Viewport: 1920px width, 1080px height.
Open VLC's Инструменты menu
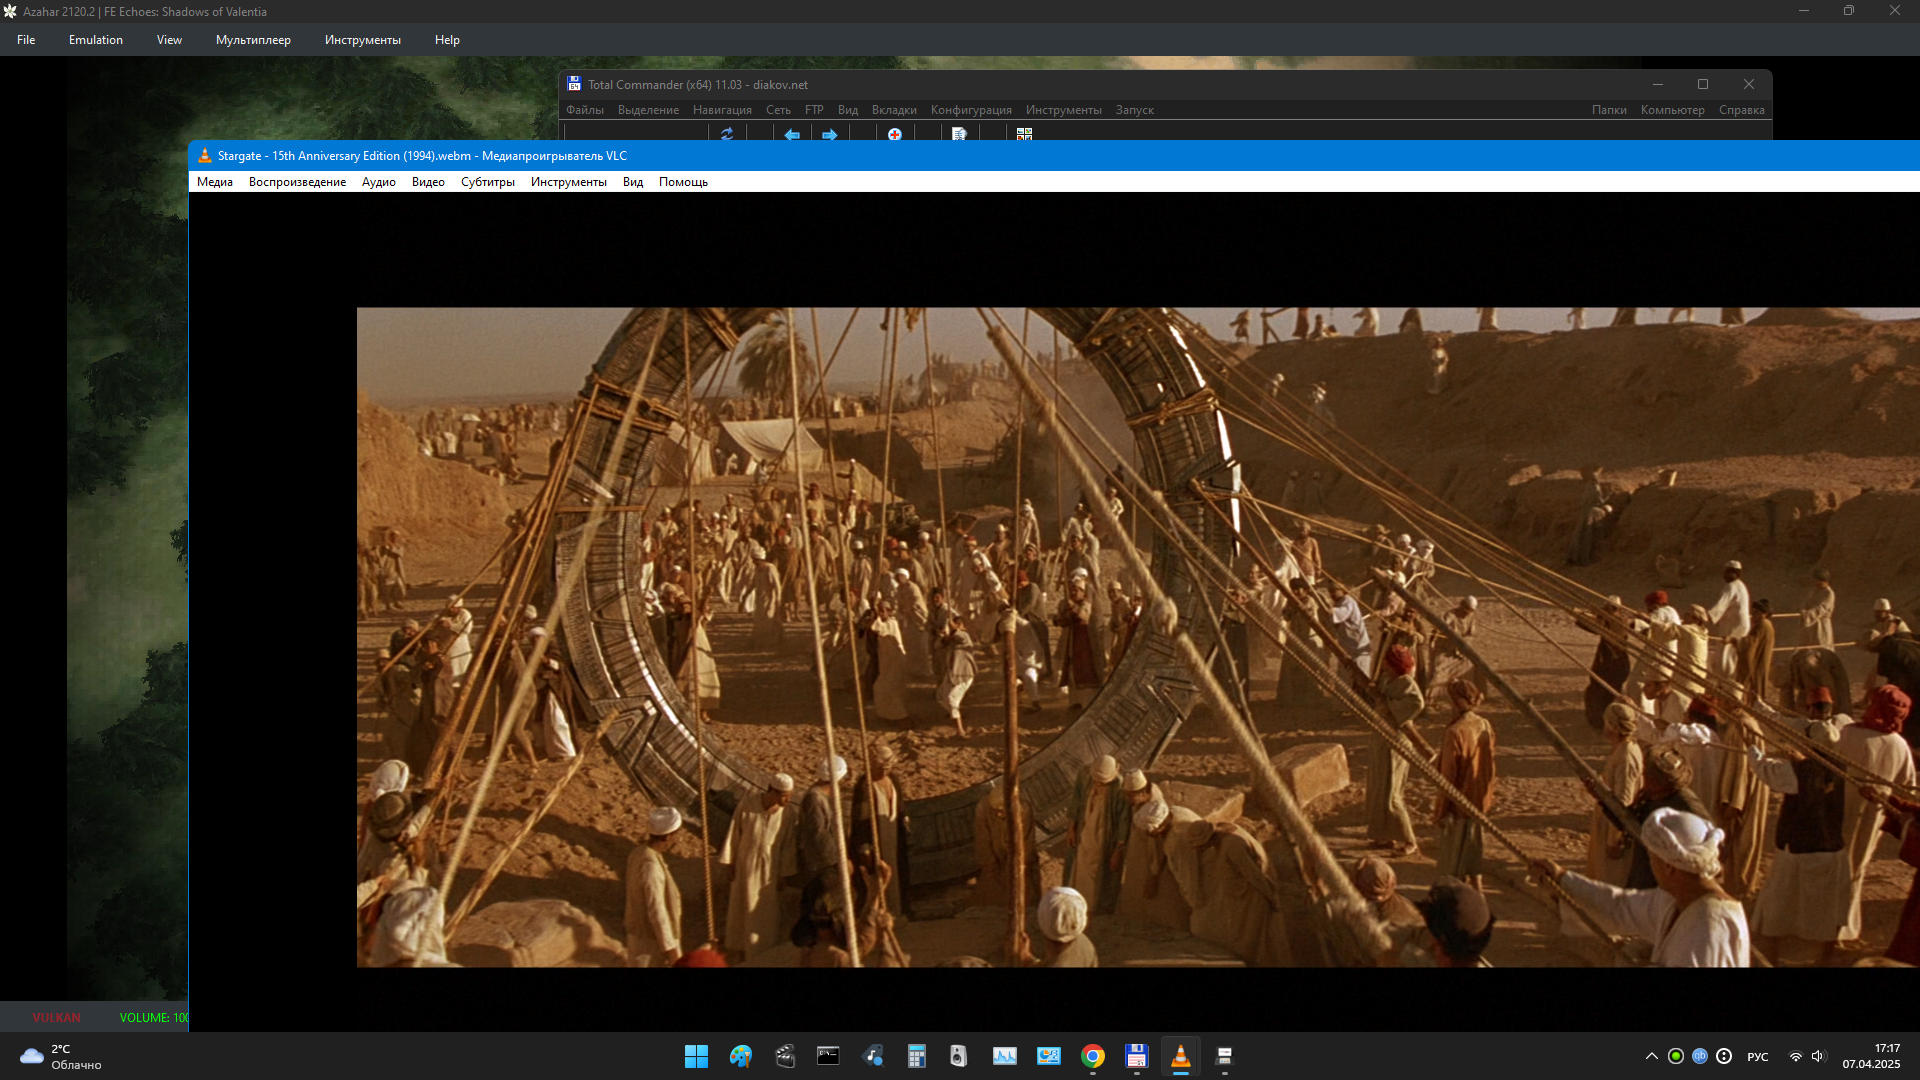[568, 182]
